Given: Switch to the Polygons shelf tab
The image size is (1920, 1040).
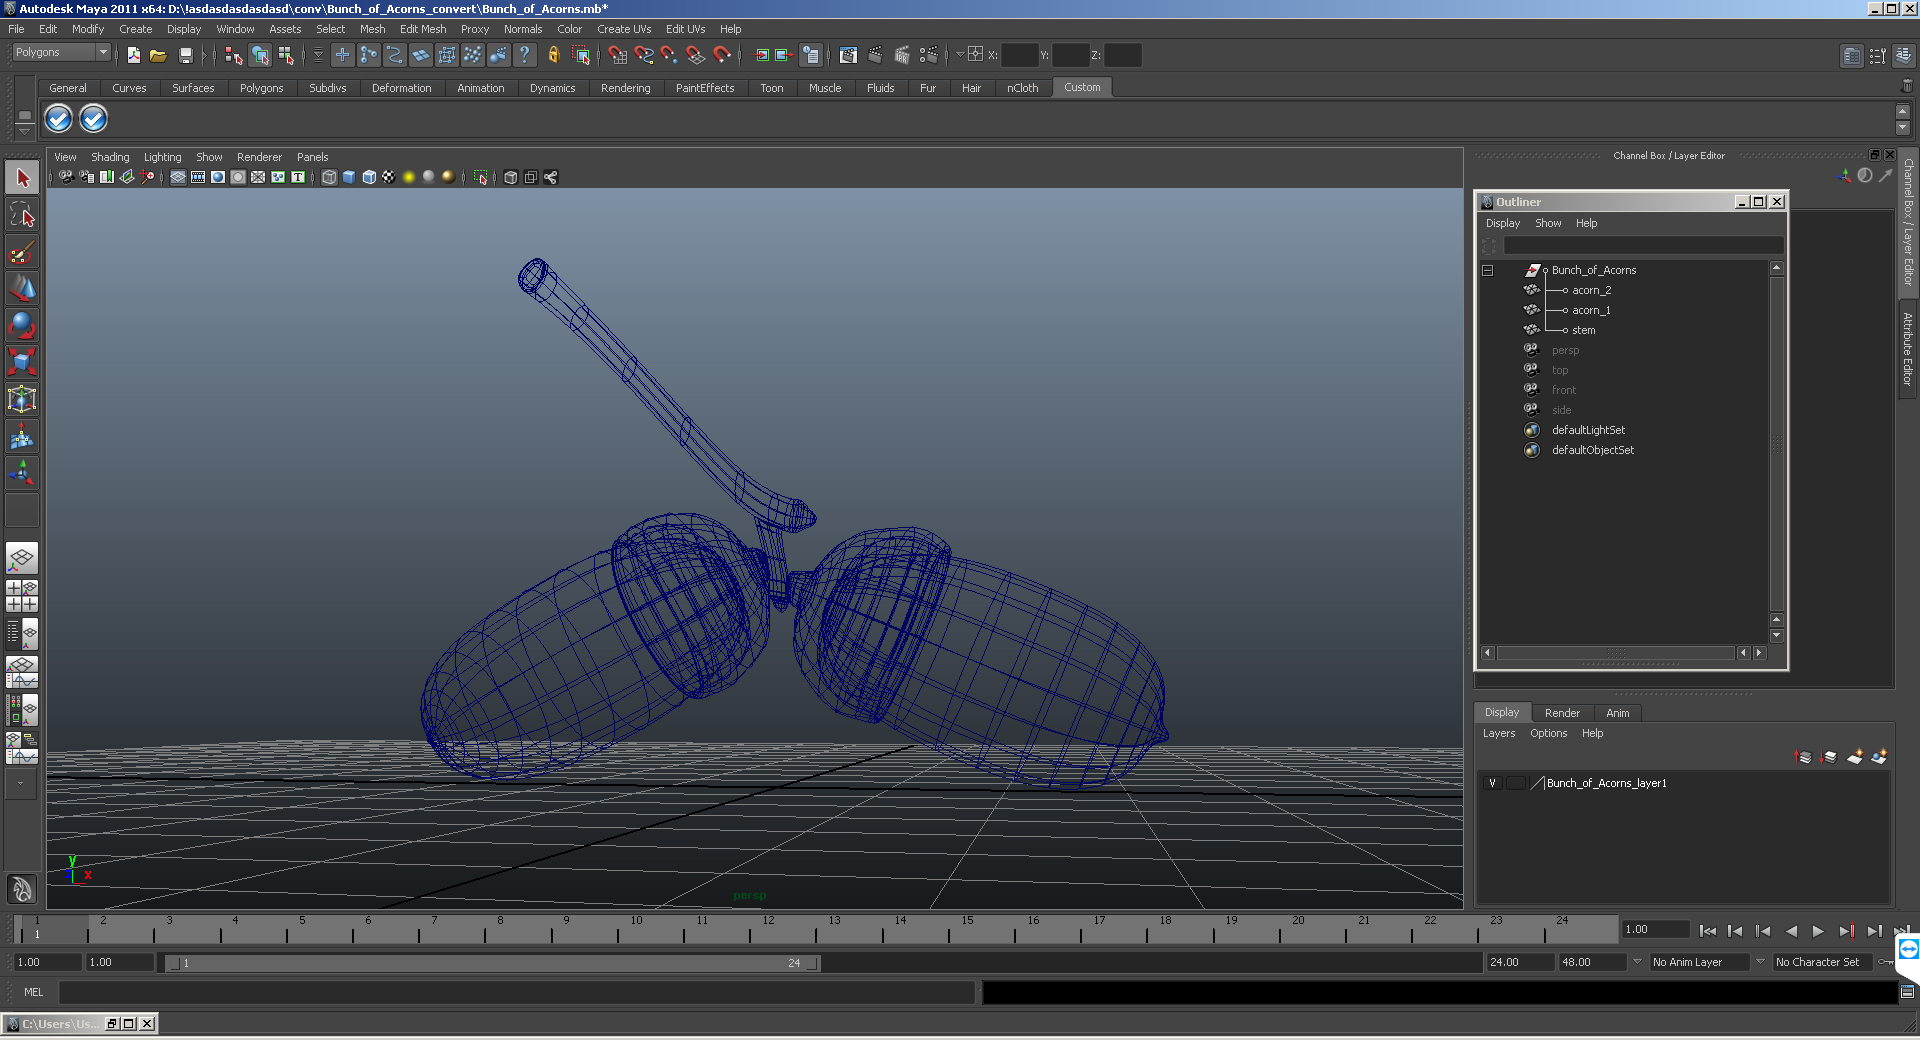Looking at the screenshot, I should [x=261, y=88].
